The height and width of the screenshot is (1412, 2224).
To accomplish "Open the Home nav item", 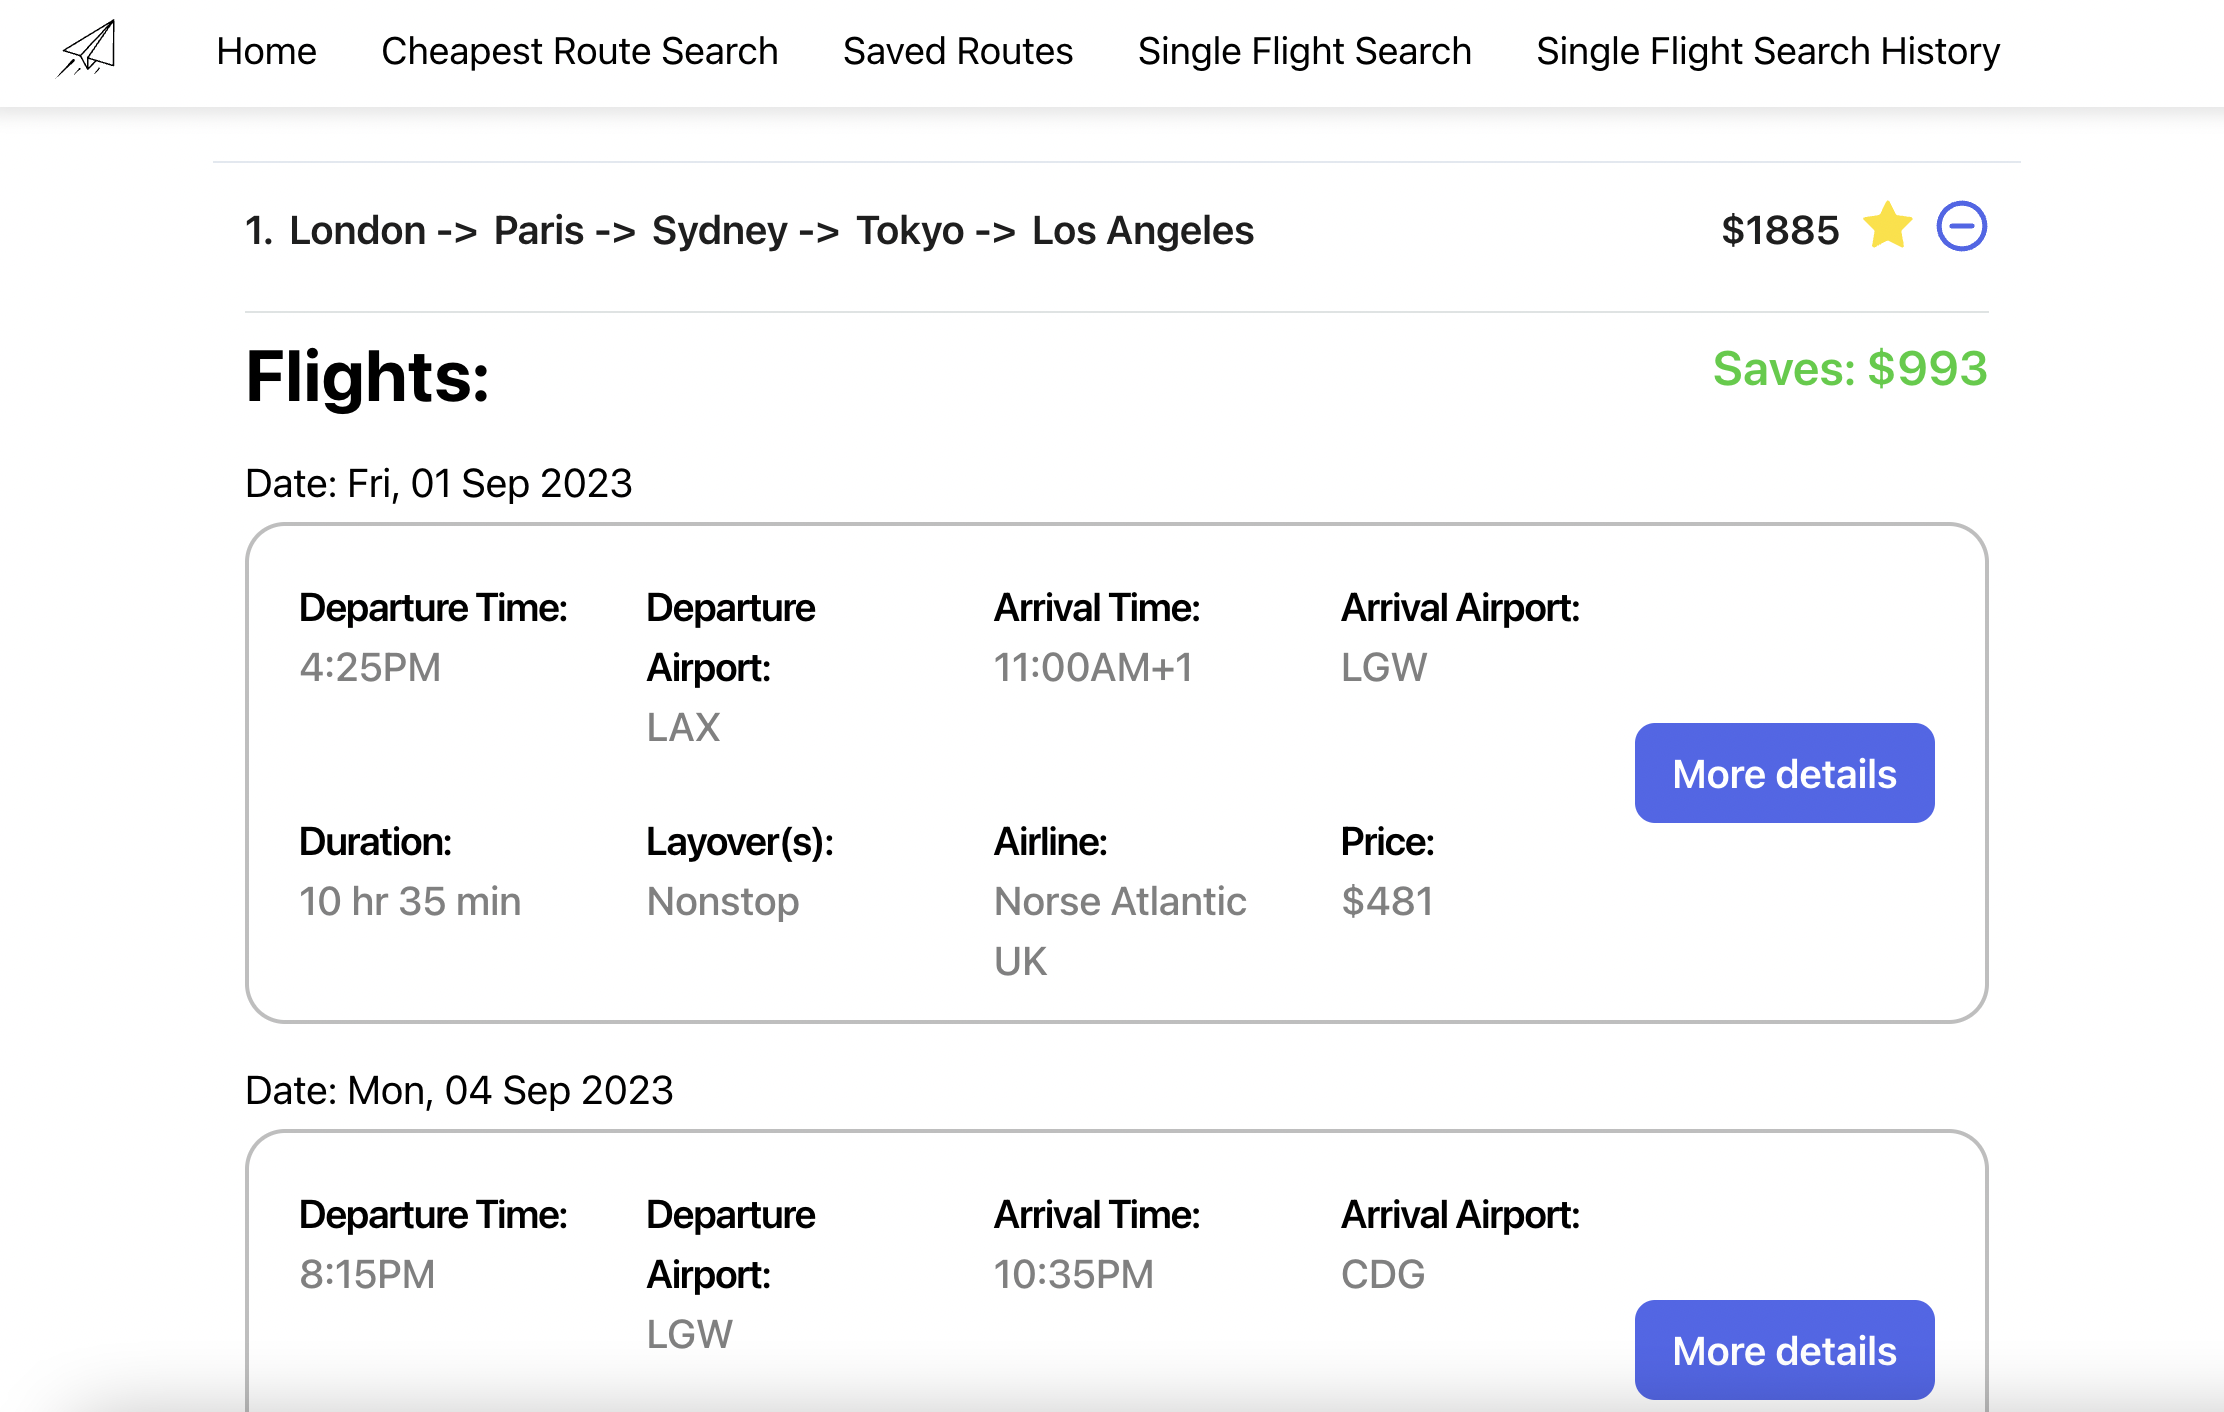I will [x=266, y=51].
